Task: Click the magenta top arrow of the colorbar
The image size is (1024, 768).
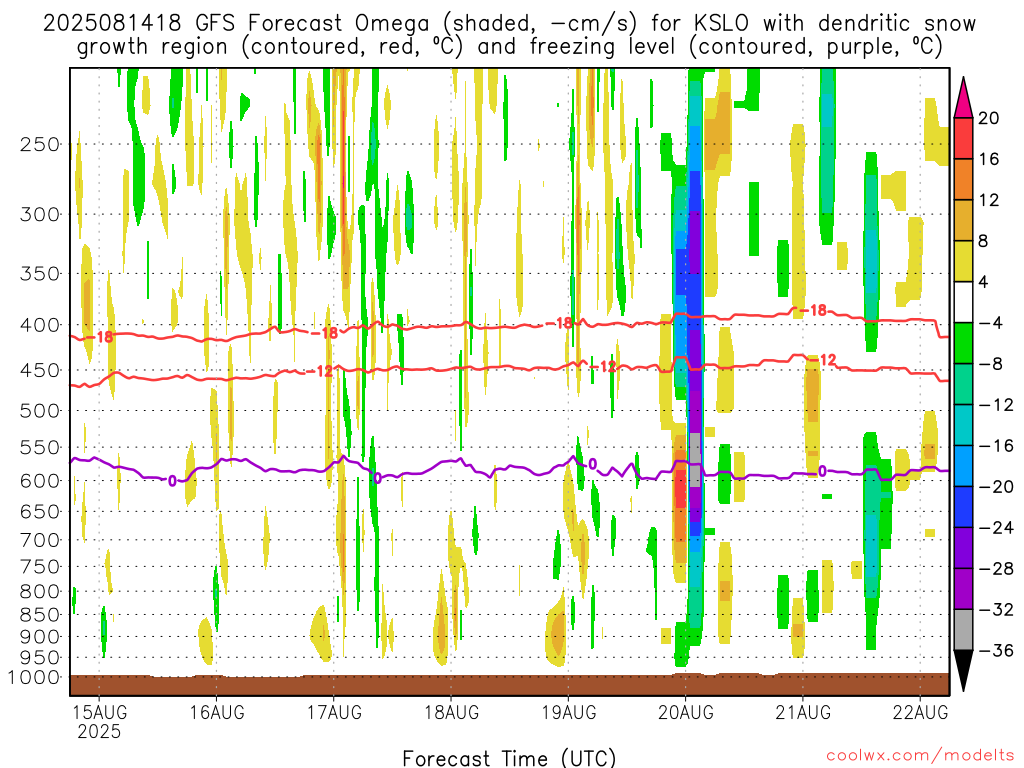Action: tap(963, 98)
